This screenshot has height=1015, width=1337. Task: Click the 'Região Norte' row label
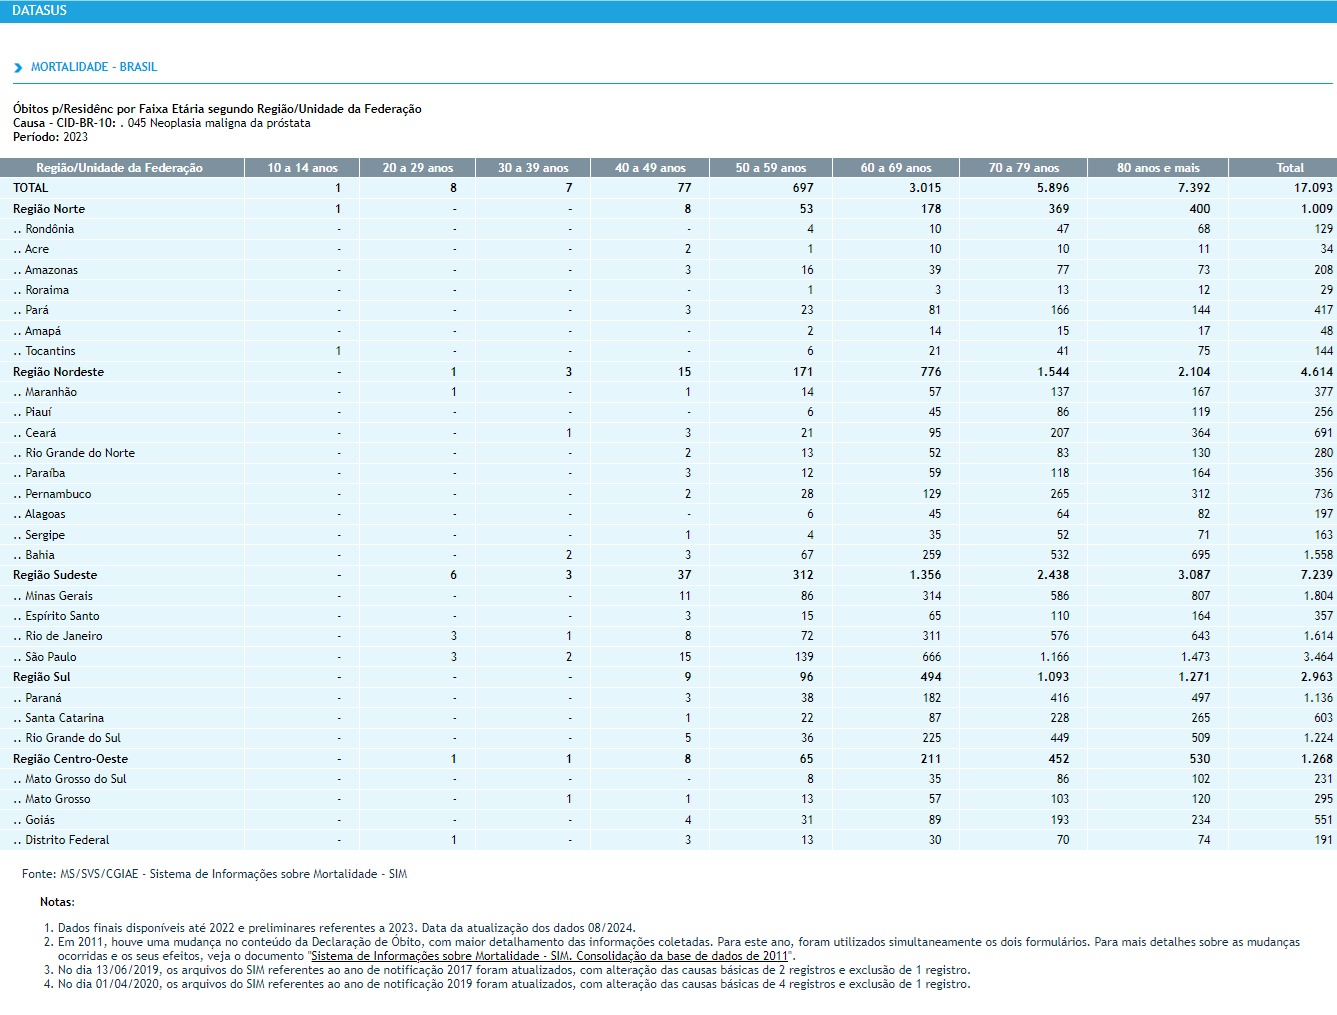(49, 209)
